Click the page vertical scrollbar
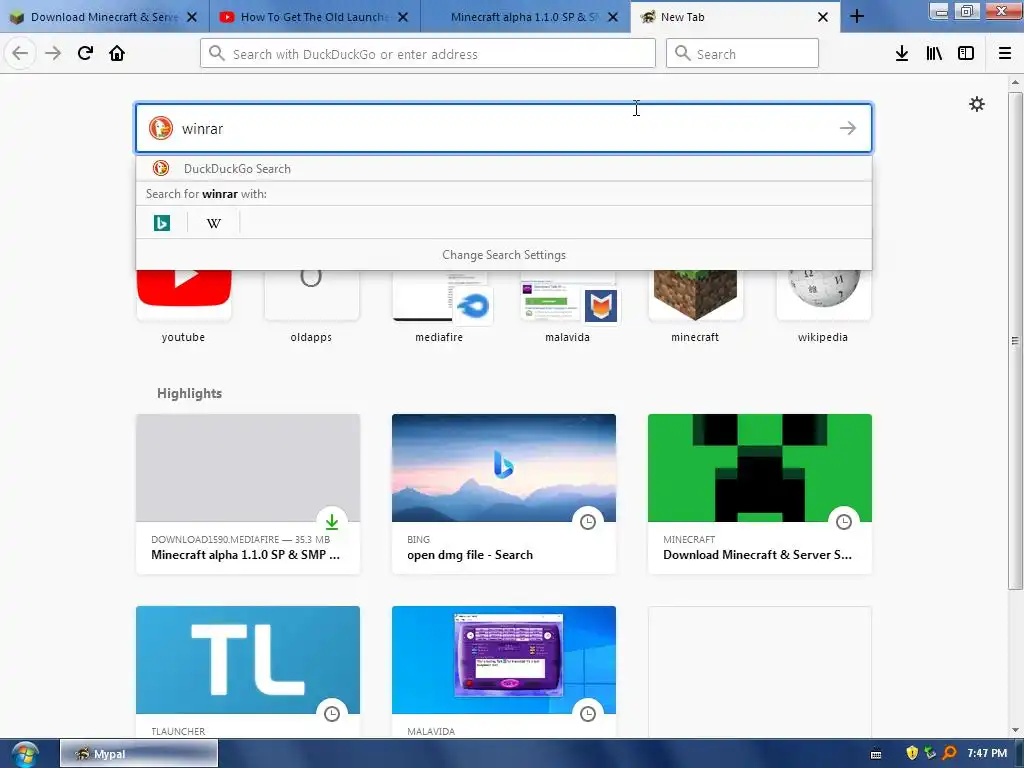This screenshot has height=768, width=1024. pos(1015,340)
